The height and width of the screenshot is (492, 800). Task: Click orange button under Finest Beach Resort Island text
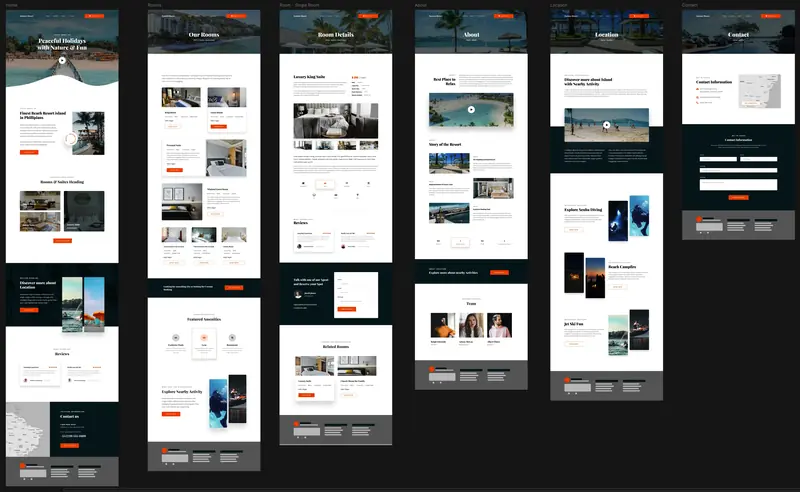click(x=29, y=152)
